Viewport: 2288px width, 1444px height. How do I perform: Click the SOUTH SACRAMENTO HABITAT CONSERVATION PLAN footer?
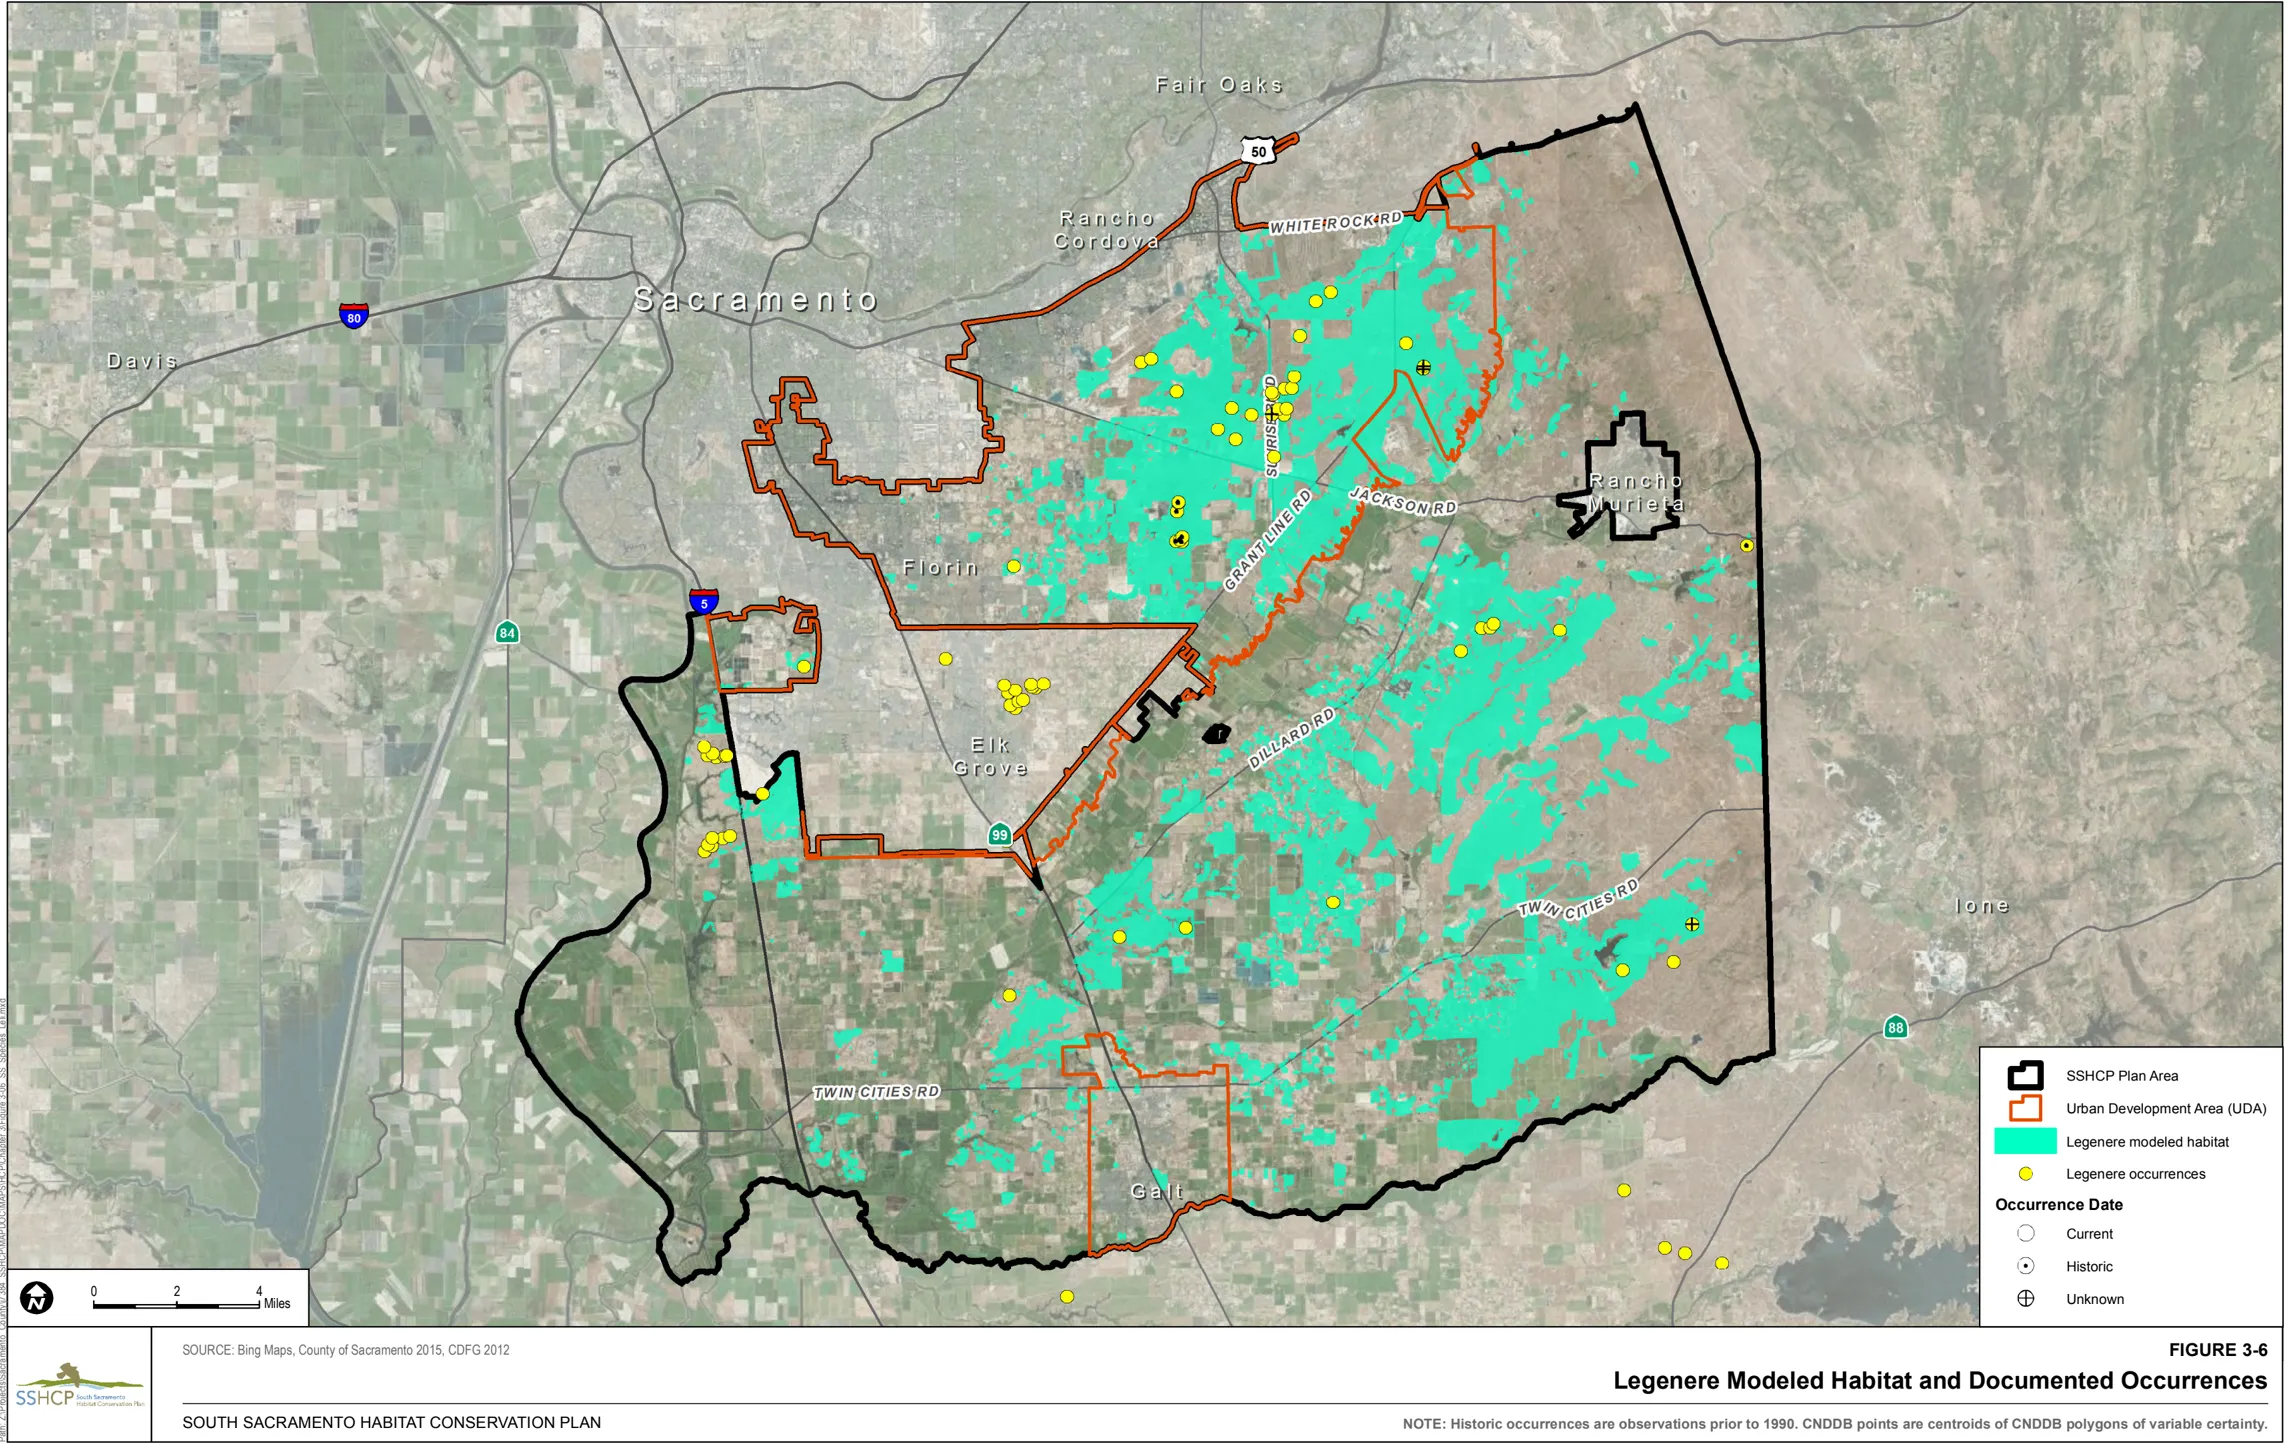[391, 1422]
